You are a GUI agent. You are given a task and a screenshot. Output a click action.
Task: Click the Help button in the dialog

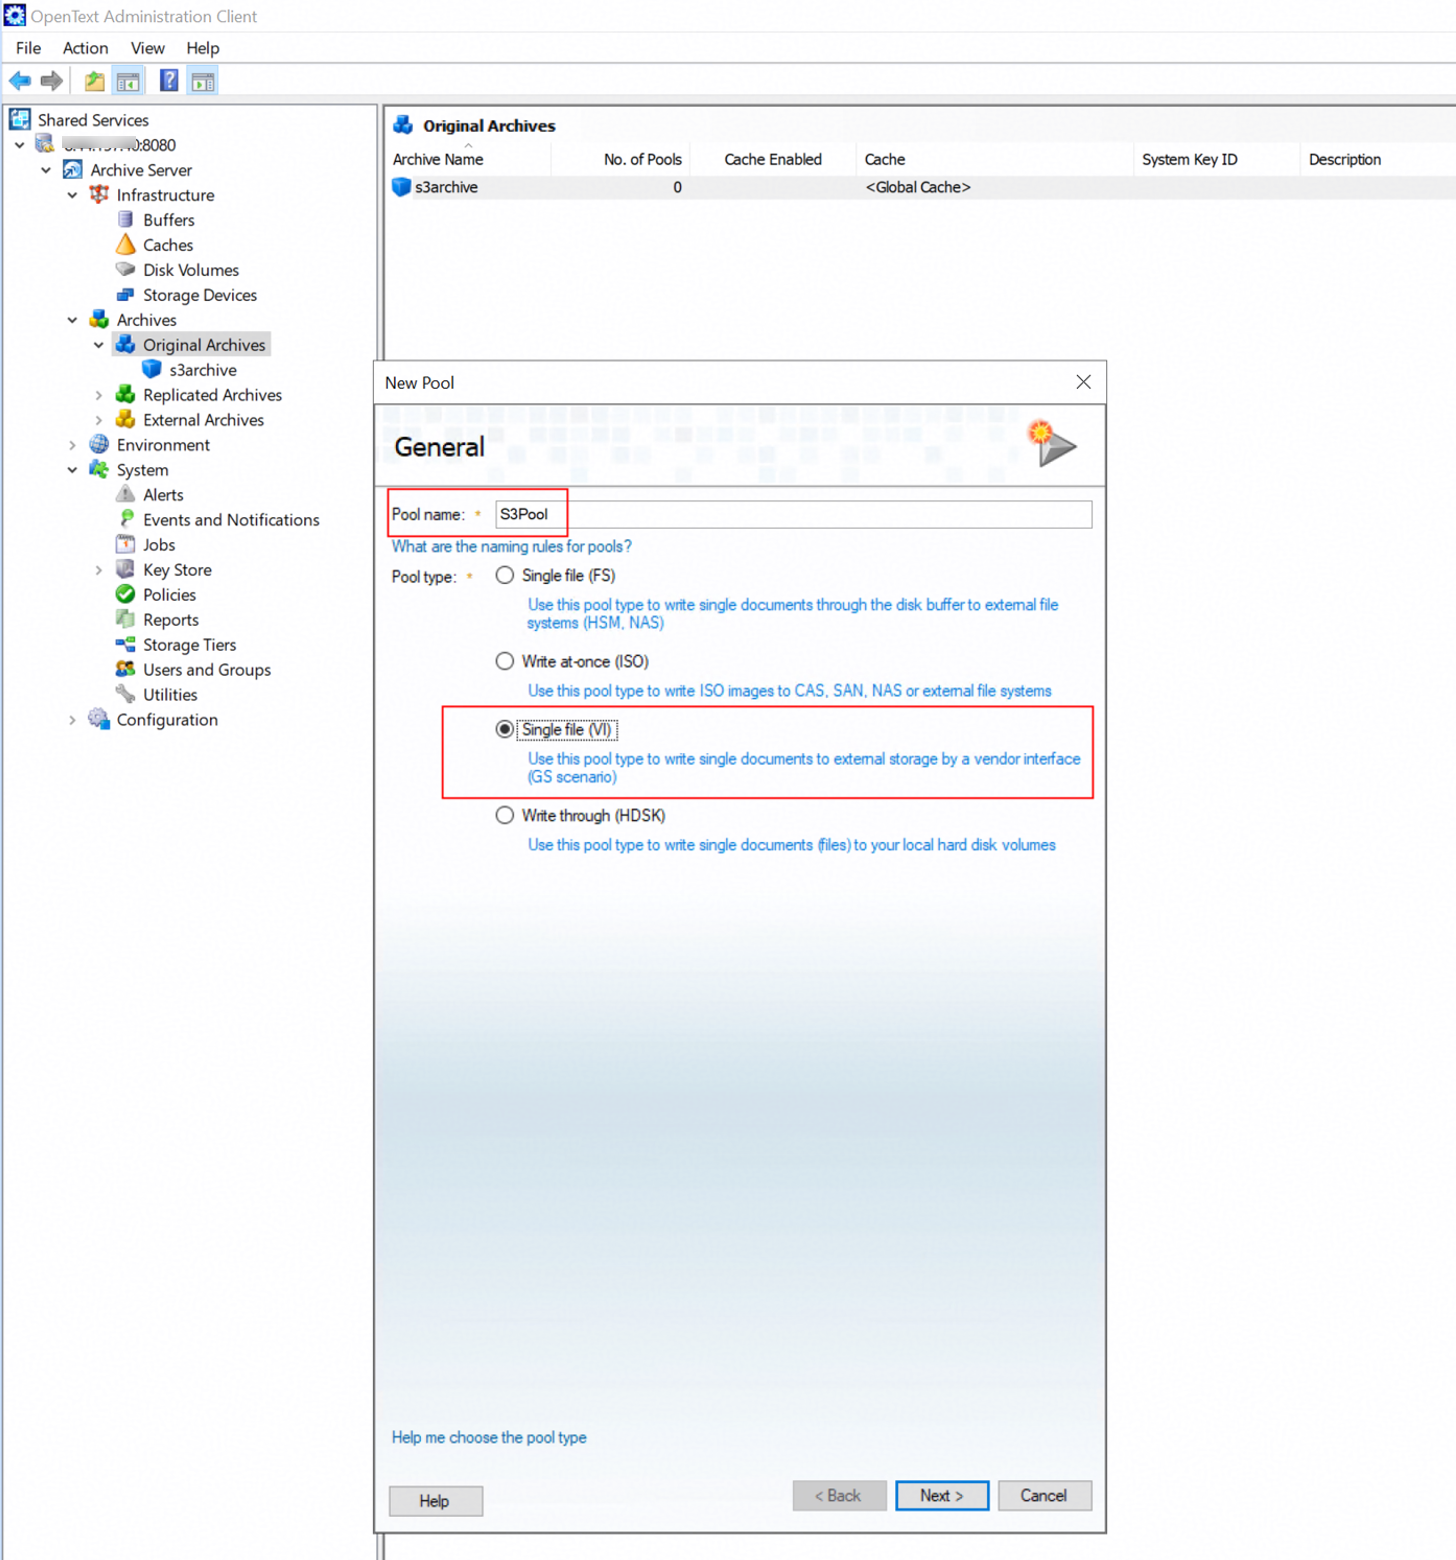[x=435, y=1501]
